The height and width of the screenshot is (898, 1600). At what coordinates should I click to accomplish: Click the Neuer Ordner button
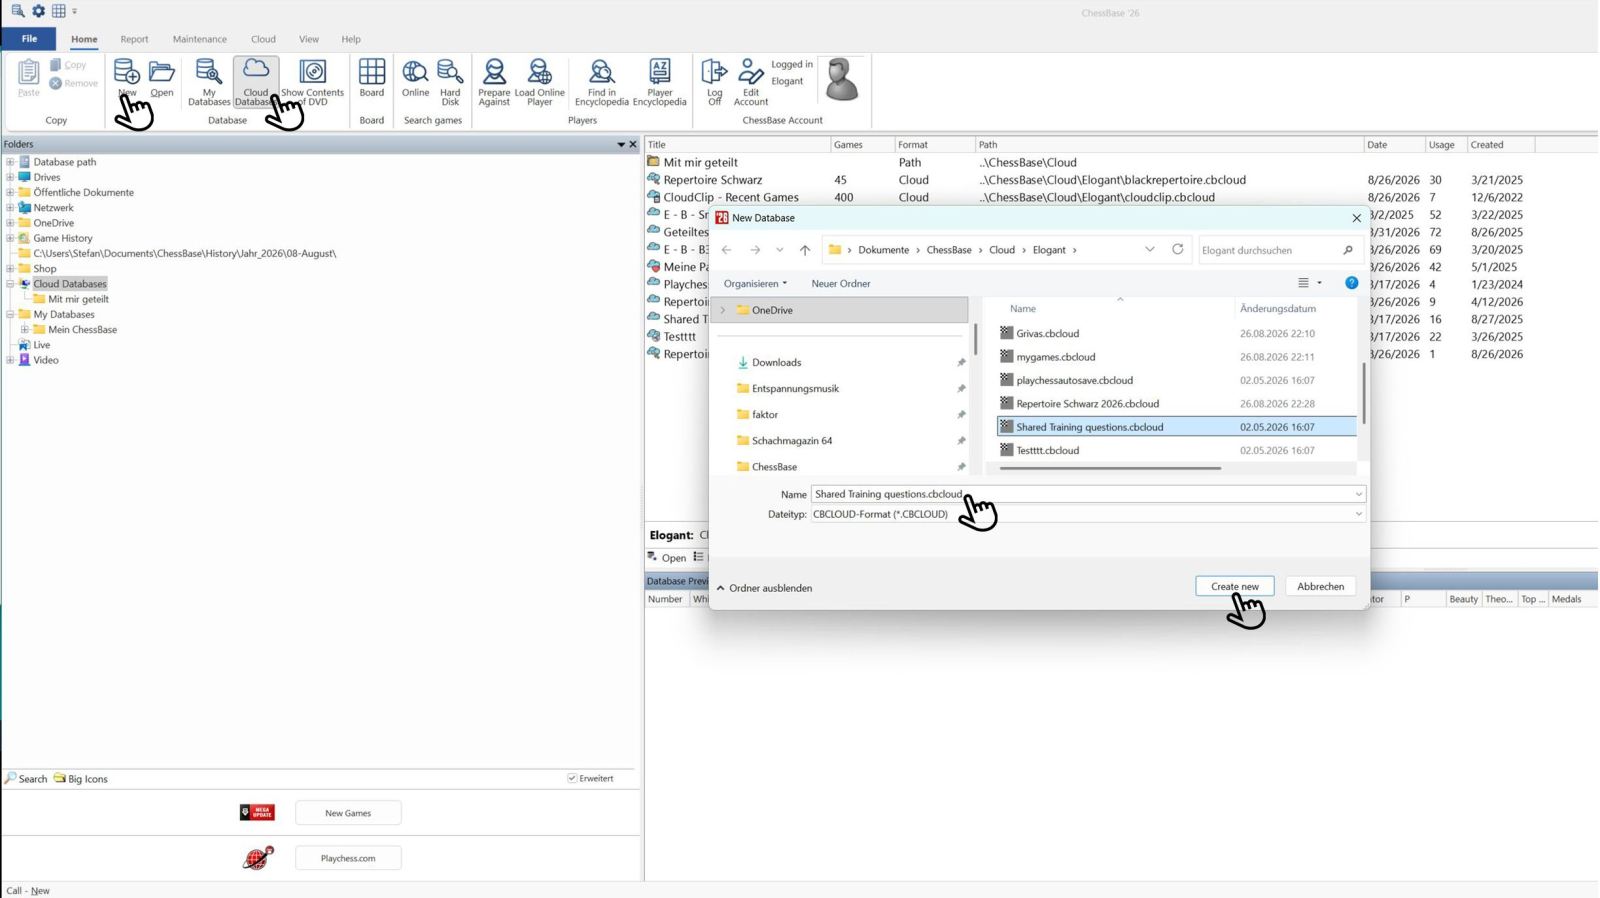(x=841, y=283)
